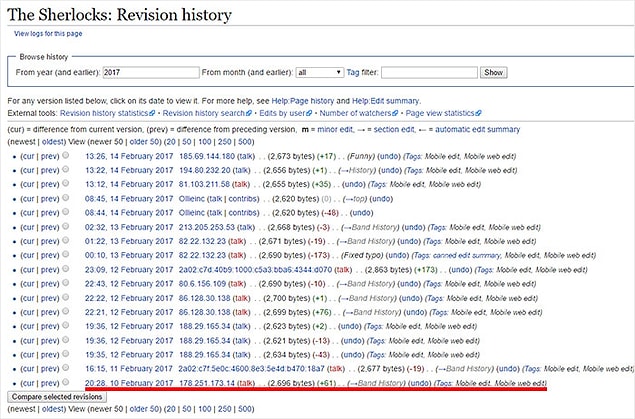Open the minor edit legend link
The image size is (635, 419).
click(335, 130)
